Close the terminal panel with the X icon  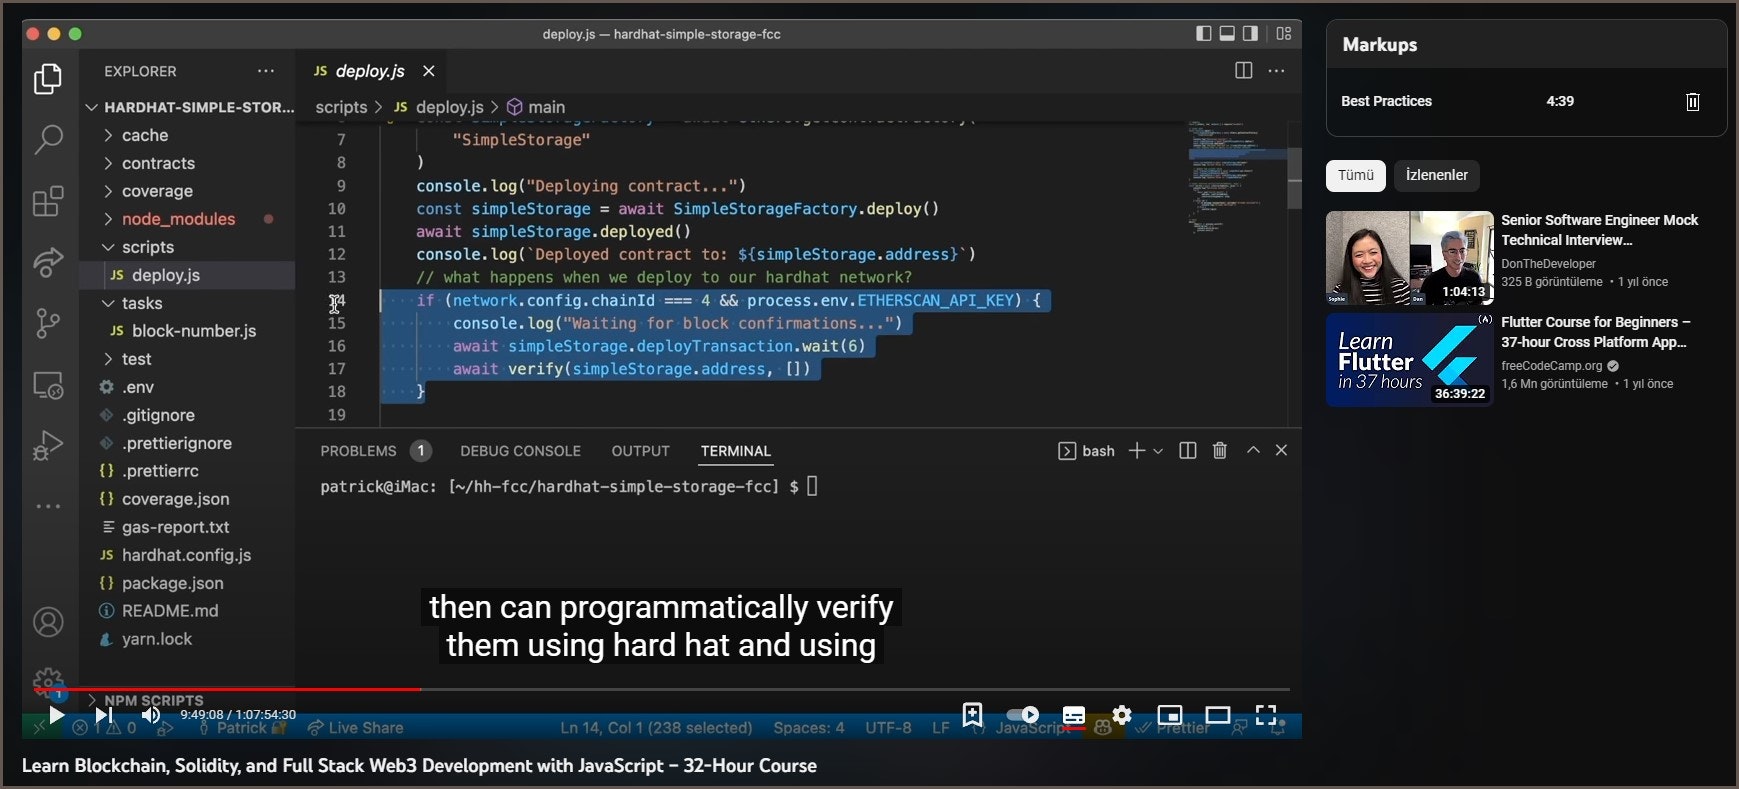1281,450
